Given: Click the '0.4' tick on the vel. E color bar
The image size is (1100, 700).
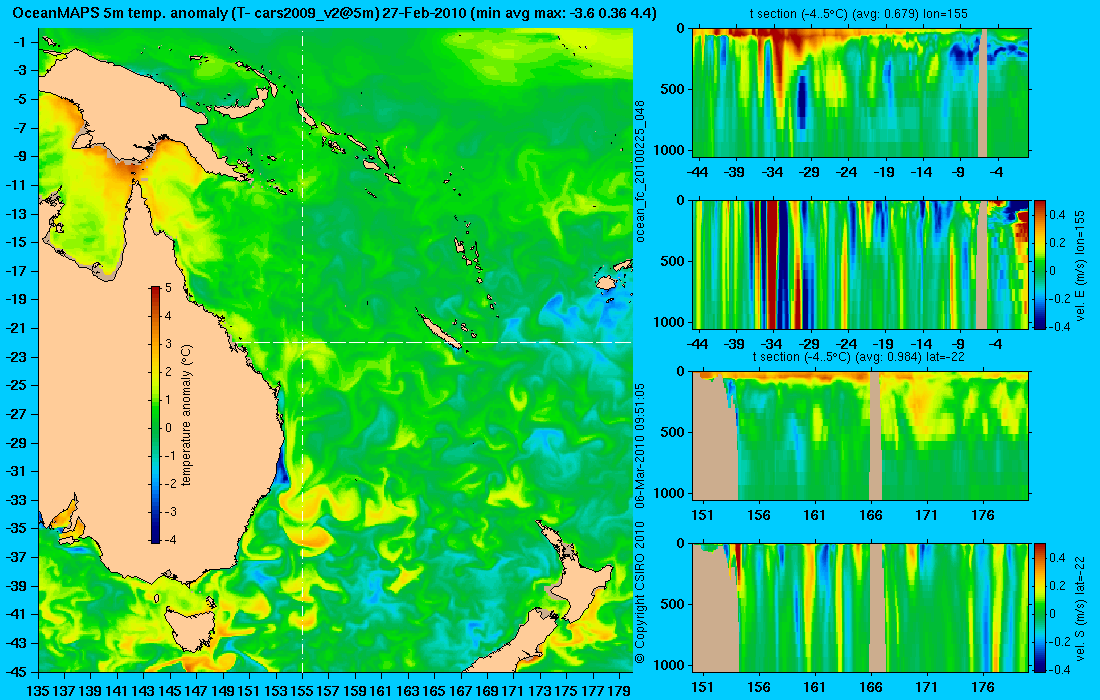Looking at the screenshot, I should click(x=1058, y=215).
